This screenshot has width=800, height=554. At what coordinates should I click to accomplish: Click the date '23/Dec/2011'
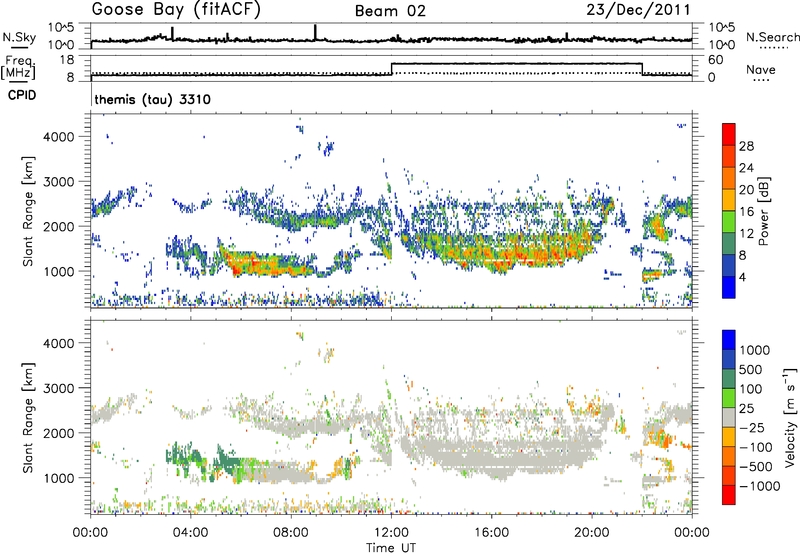(638, 10)
